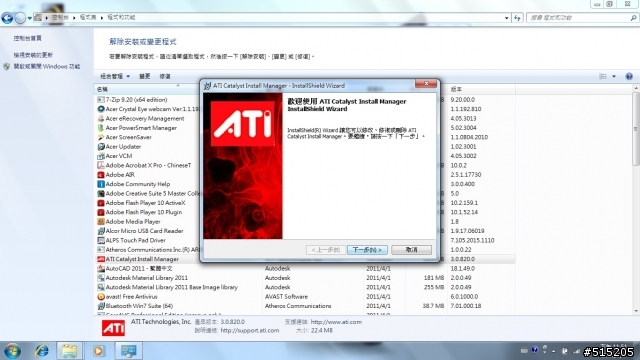Click the 255 MB size cell
Viewport: 640px width, 360px height.
point(434,287)
